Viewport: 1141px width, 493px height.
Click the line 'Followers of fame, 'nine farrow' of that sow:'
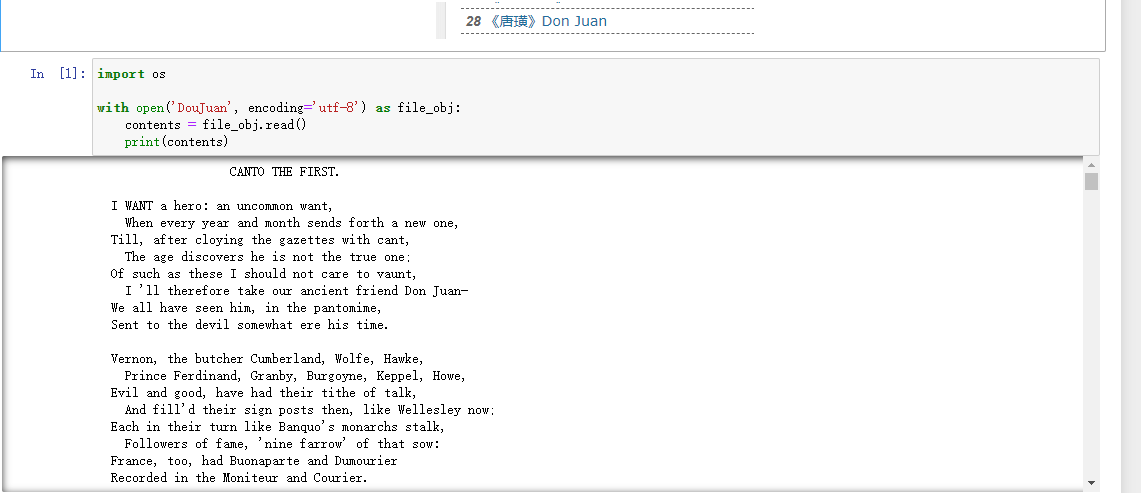282,443
